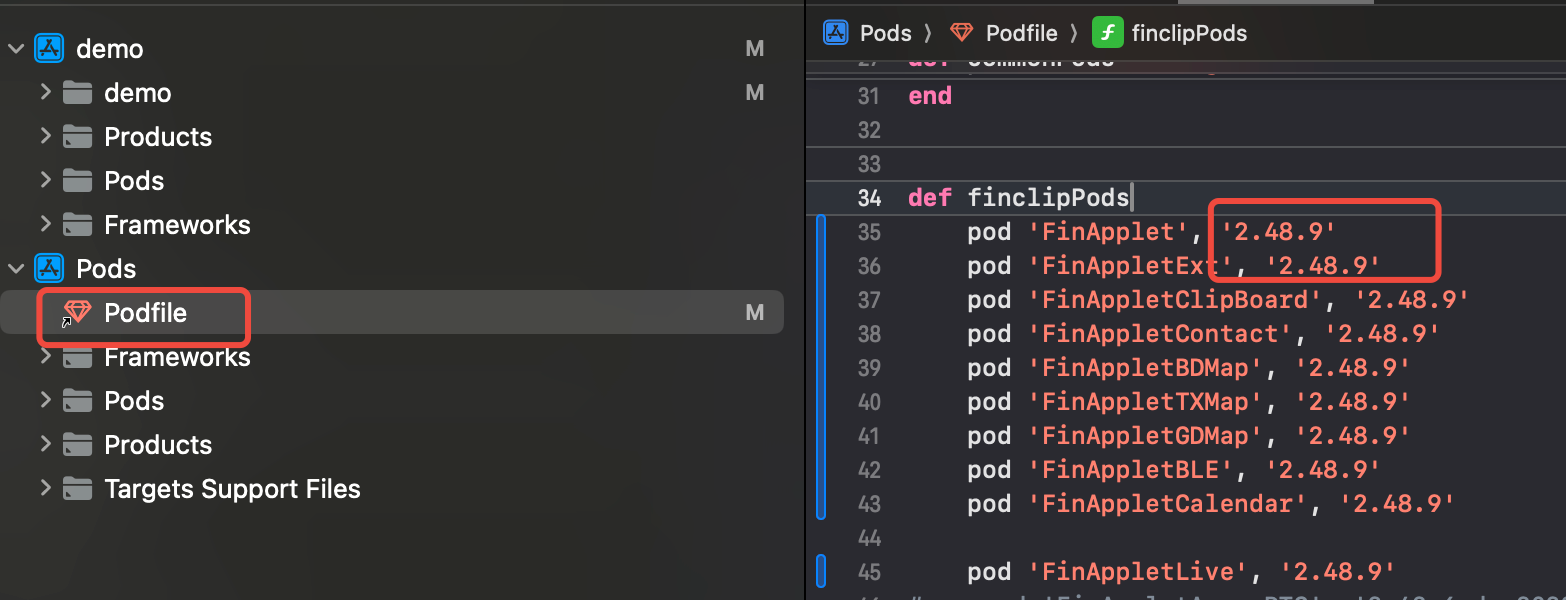Expand the Frameworks folder under the demo project
Image resolution: width=1566 pixels, height=600 pixels.
pos(45,224)
